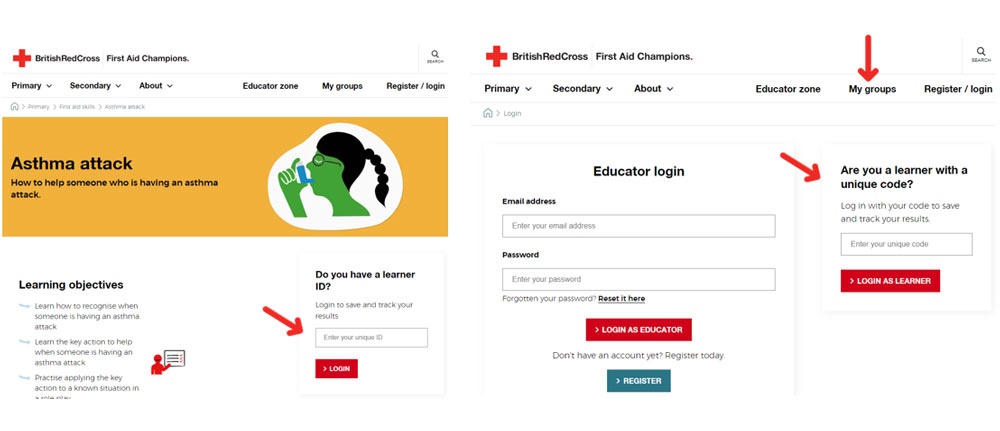Viewport: 1000px width, 431px height.
Task: Focus the Enter your unique ID field
Action: [x=371, y=337]
